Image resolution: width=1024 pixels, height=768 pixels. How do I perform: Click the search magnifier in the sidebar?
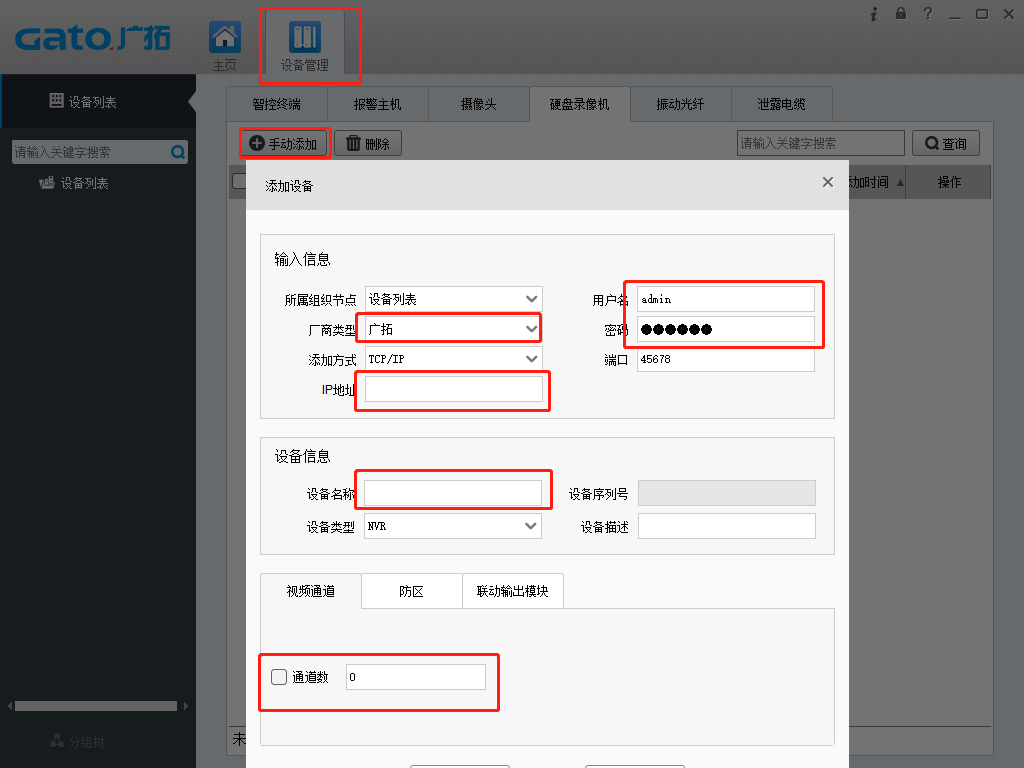[178, 151]
